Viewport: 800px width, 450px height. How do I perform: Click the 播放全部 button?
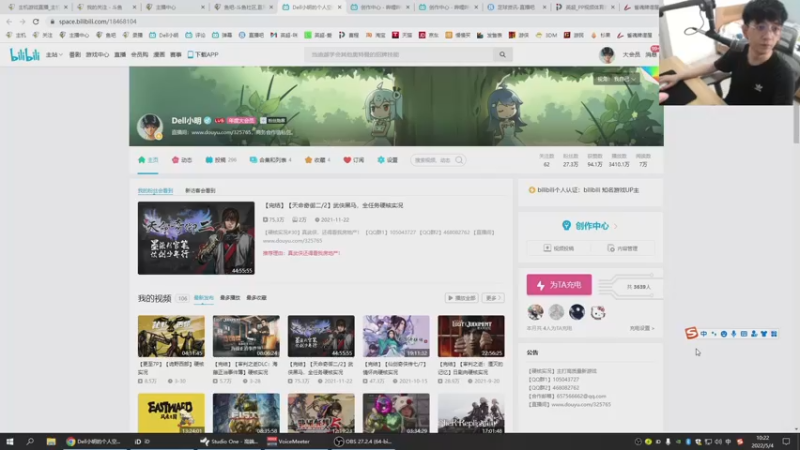pos(461,298)
